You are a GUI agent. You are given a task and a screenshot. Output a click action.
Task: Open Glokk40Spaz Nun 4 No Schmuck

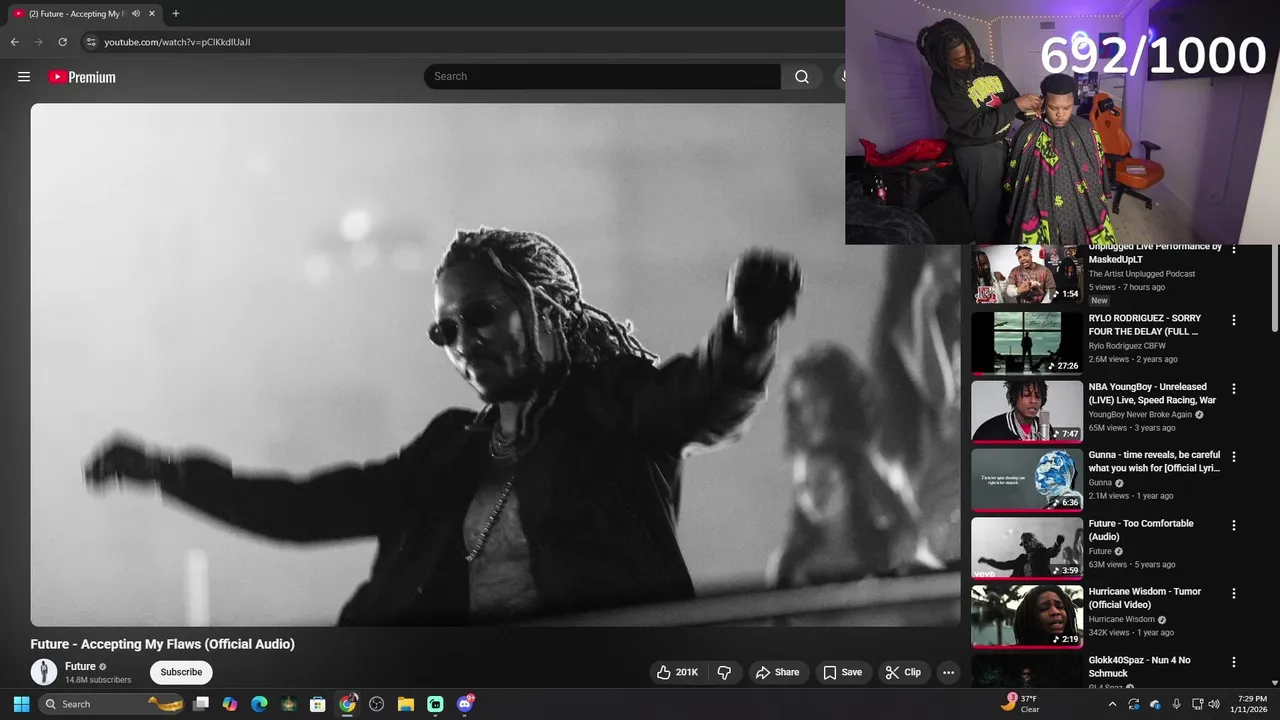(1140, 666)
